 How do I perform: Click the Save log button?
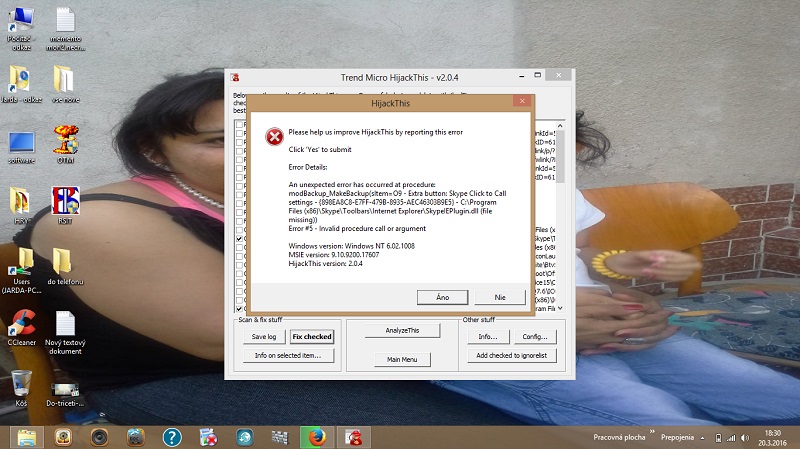pyautogui.click(x=262, y=337)
